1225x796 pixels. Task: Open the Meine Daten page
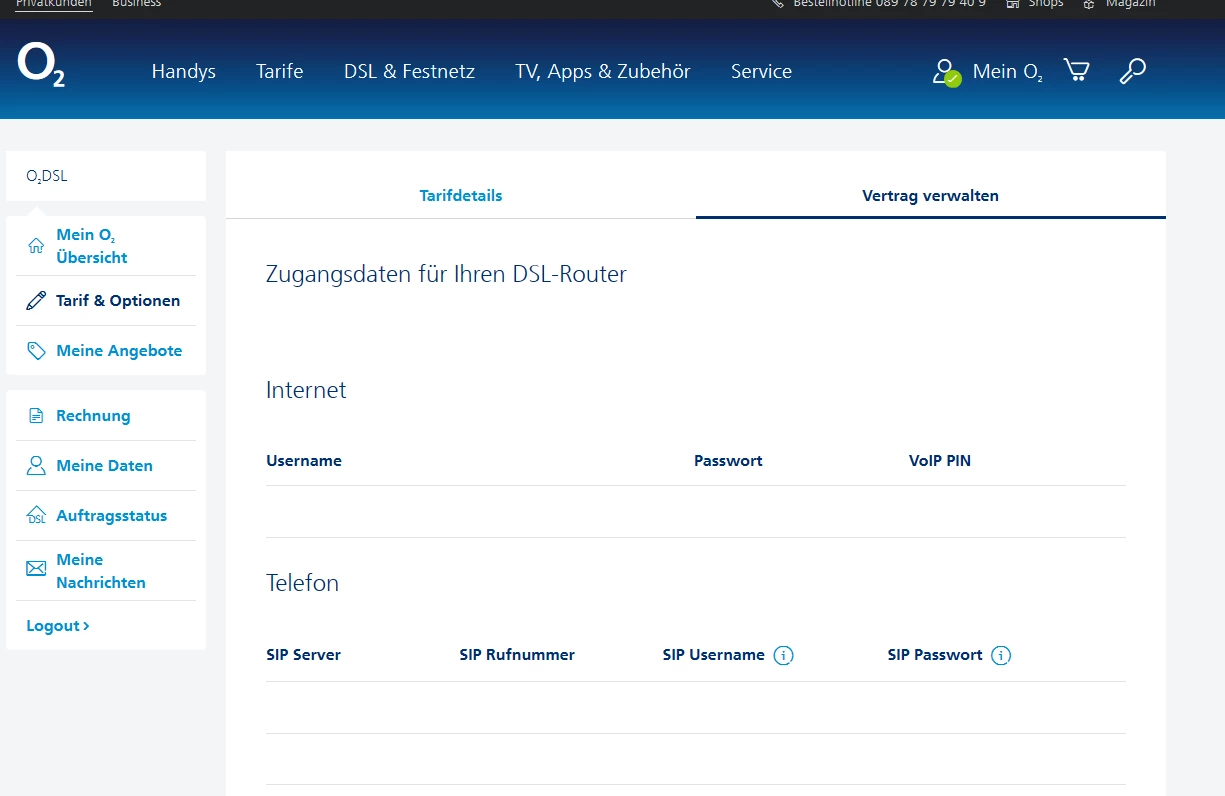pyautogui.click(x=104, y=466)
